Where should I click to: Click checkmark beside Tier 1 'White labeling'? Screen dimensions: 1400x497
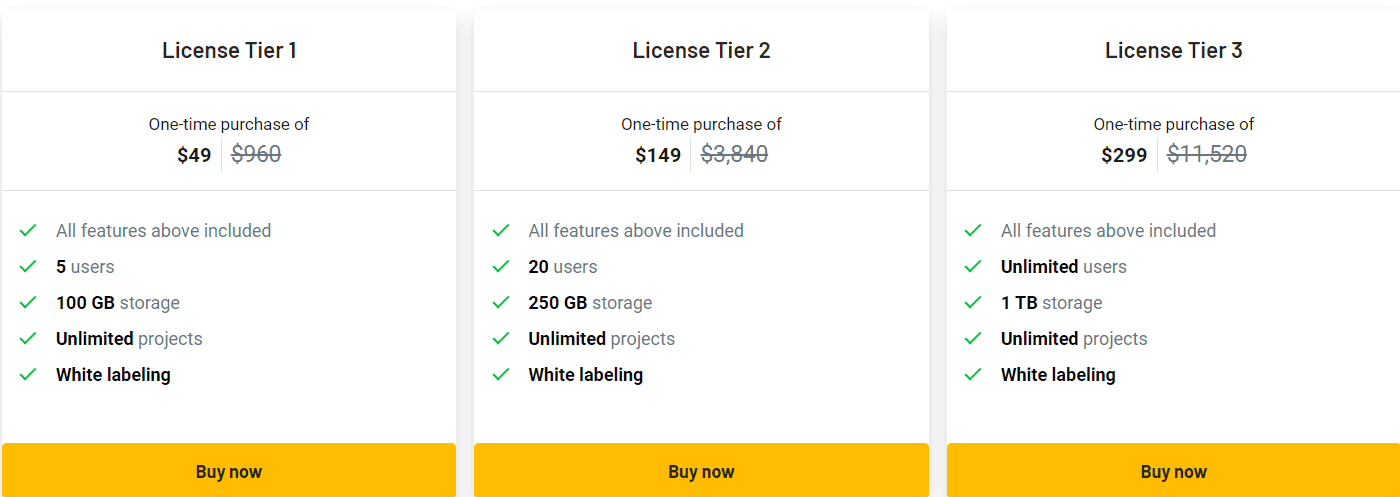28,375
